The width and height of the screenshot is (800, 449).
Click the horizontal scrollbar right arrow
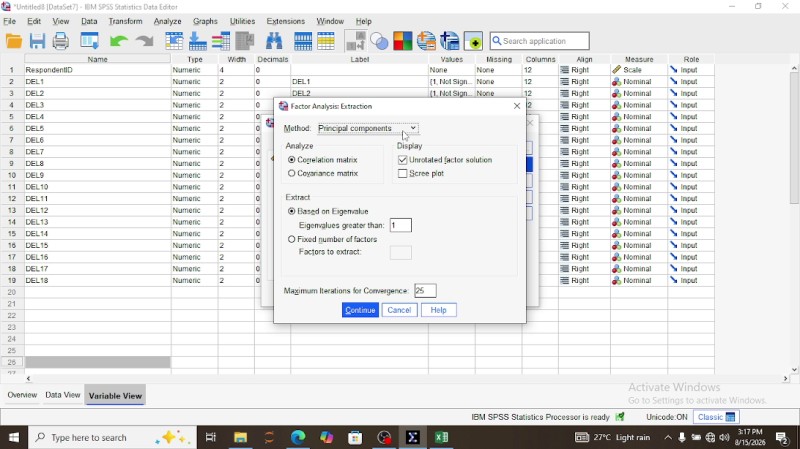(x=786, y=379)
